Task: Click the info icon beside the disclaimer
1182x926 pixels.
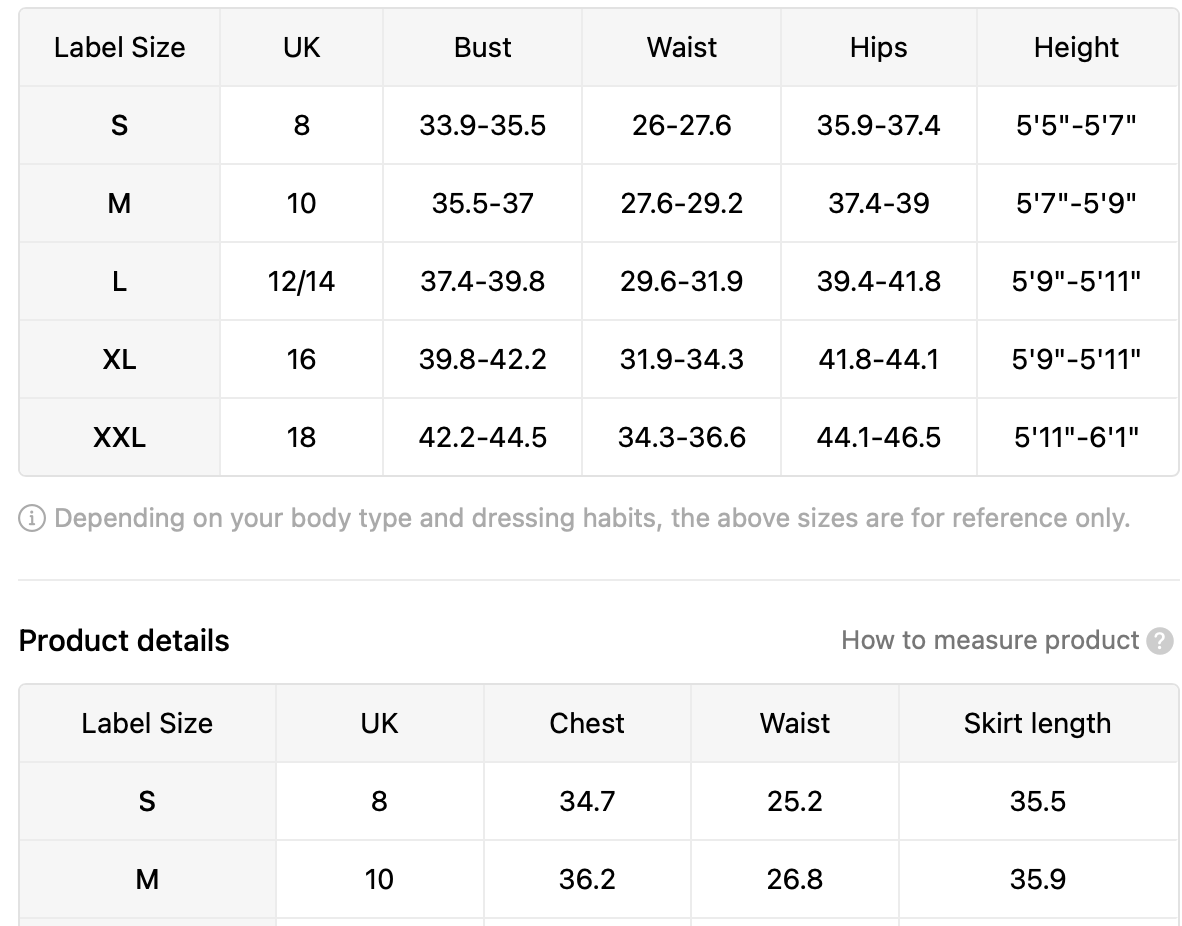Action: pos(32,518)
